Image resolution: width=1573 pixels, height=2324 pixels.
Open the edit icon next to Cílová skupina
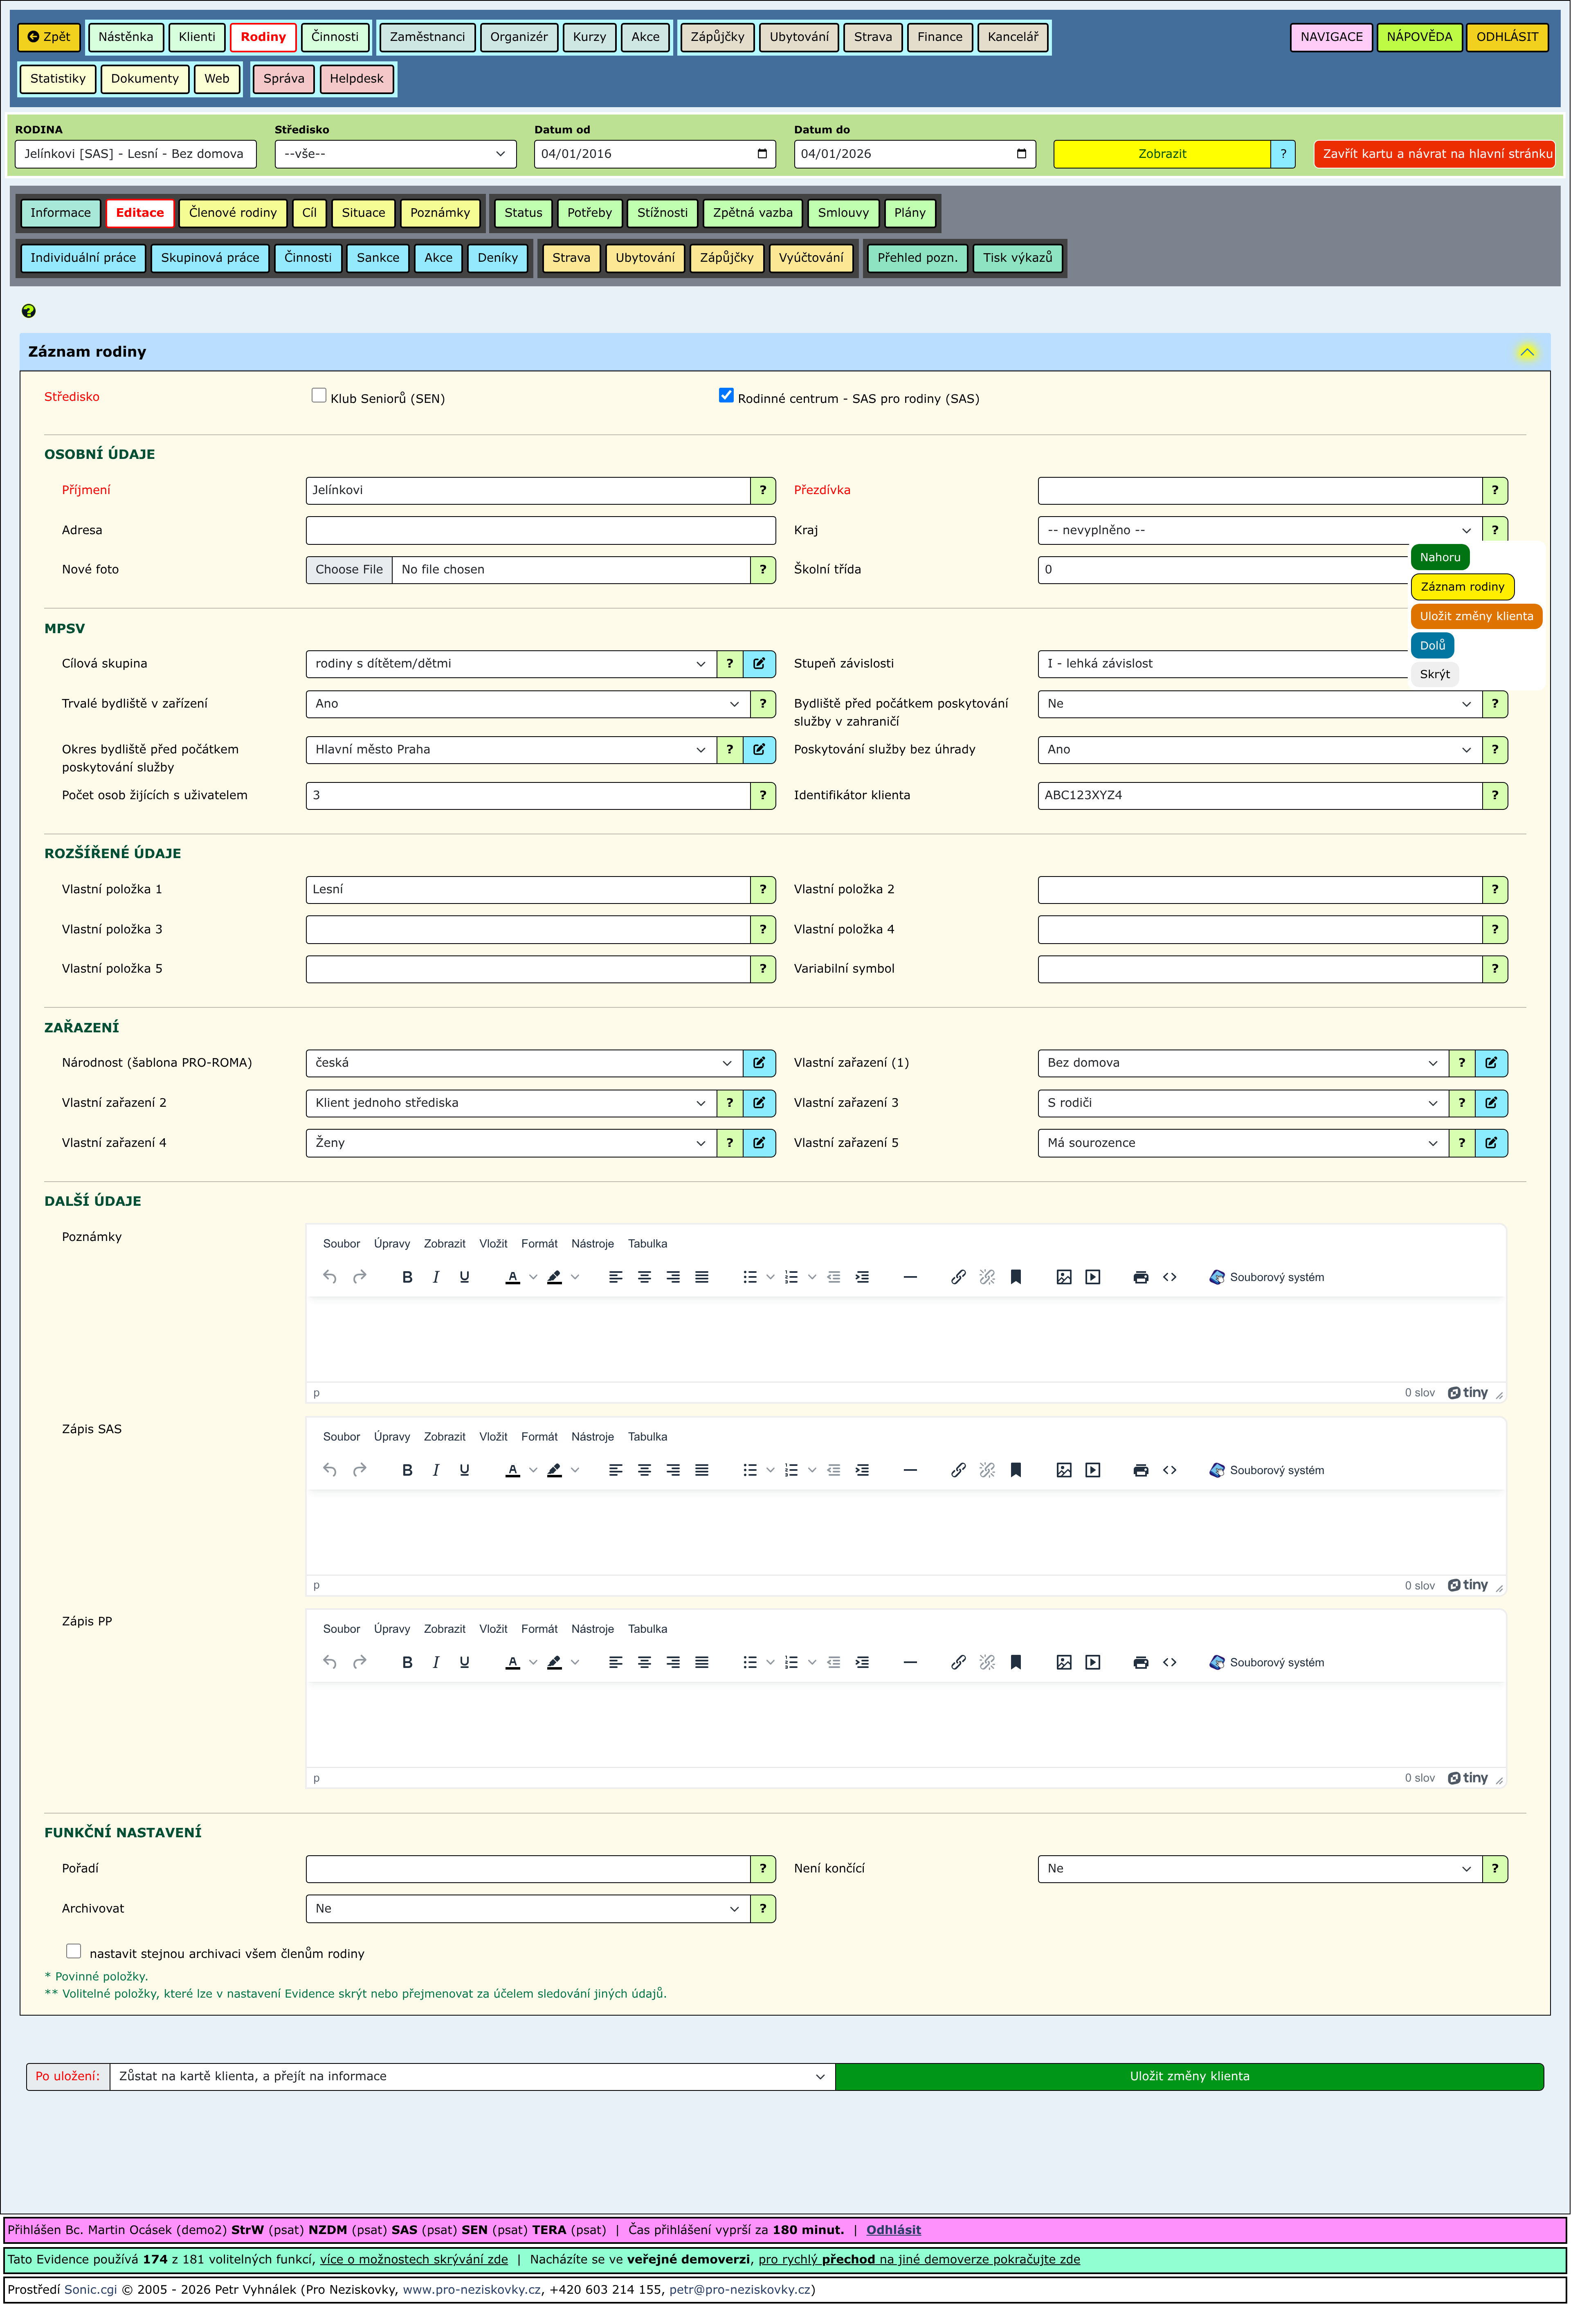(760, 664)
